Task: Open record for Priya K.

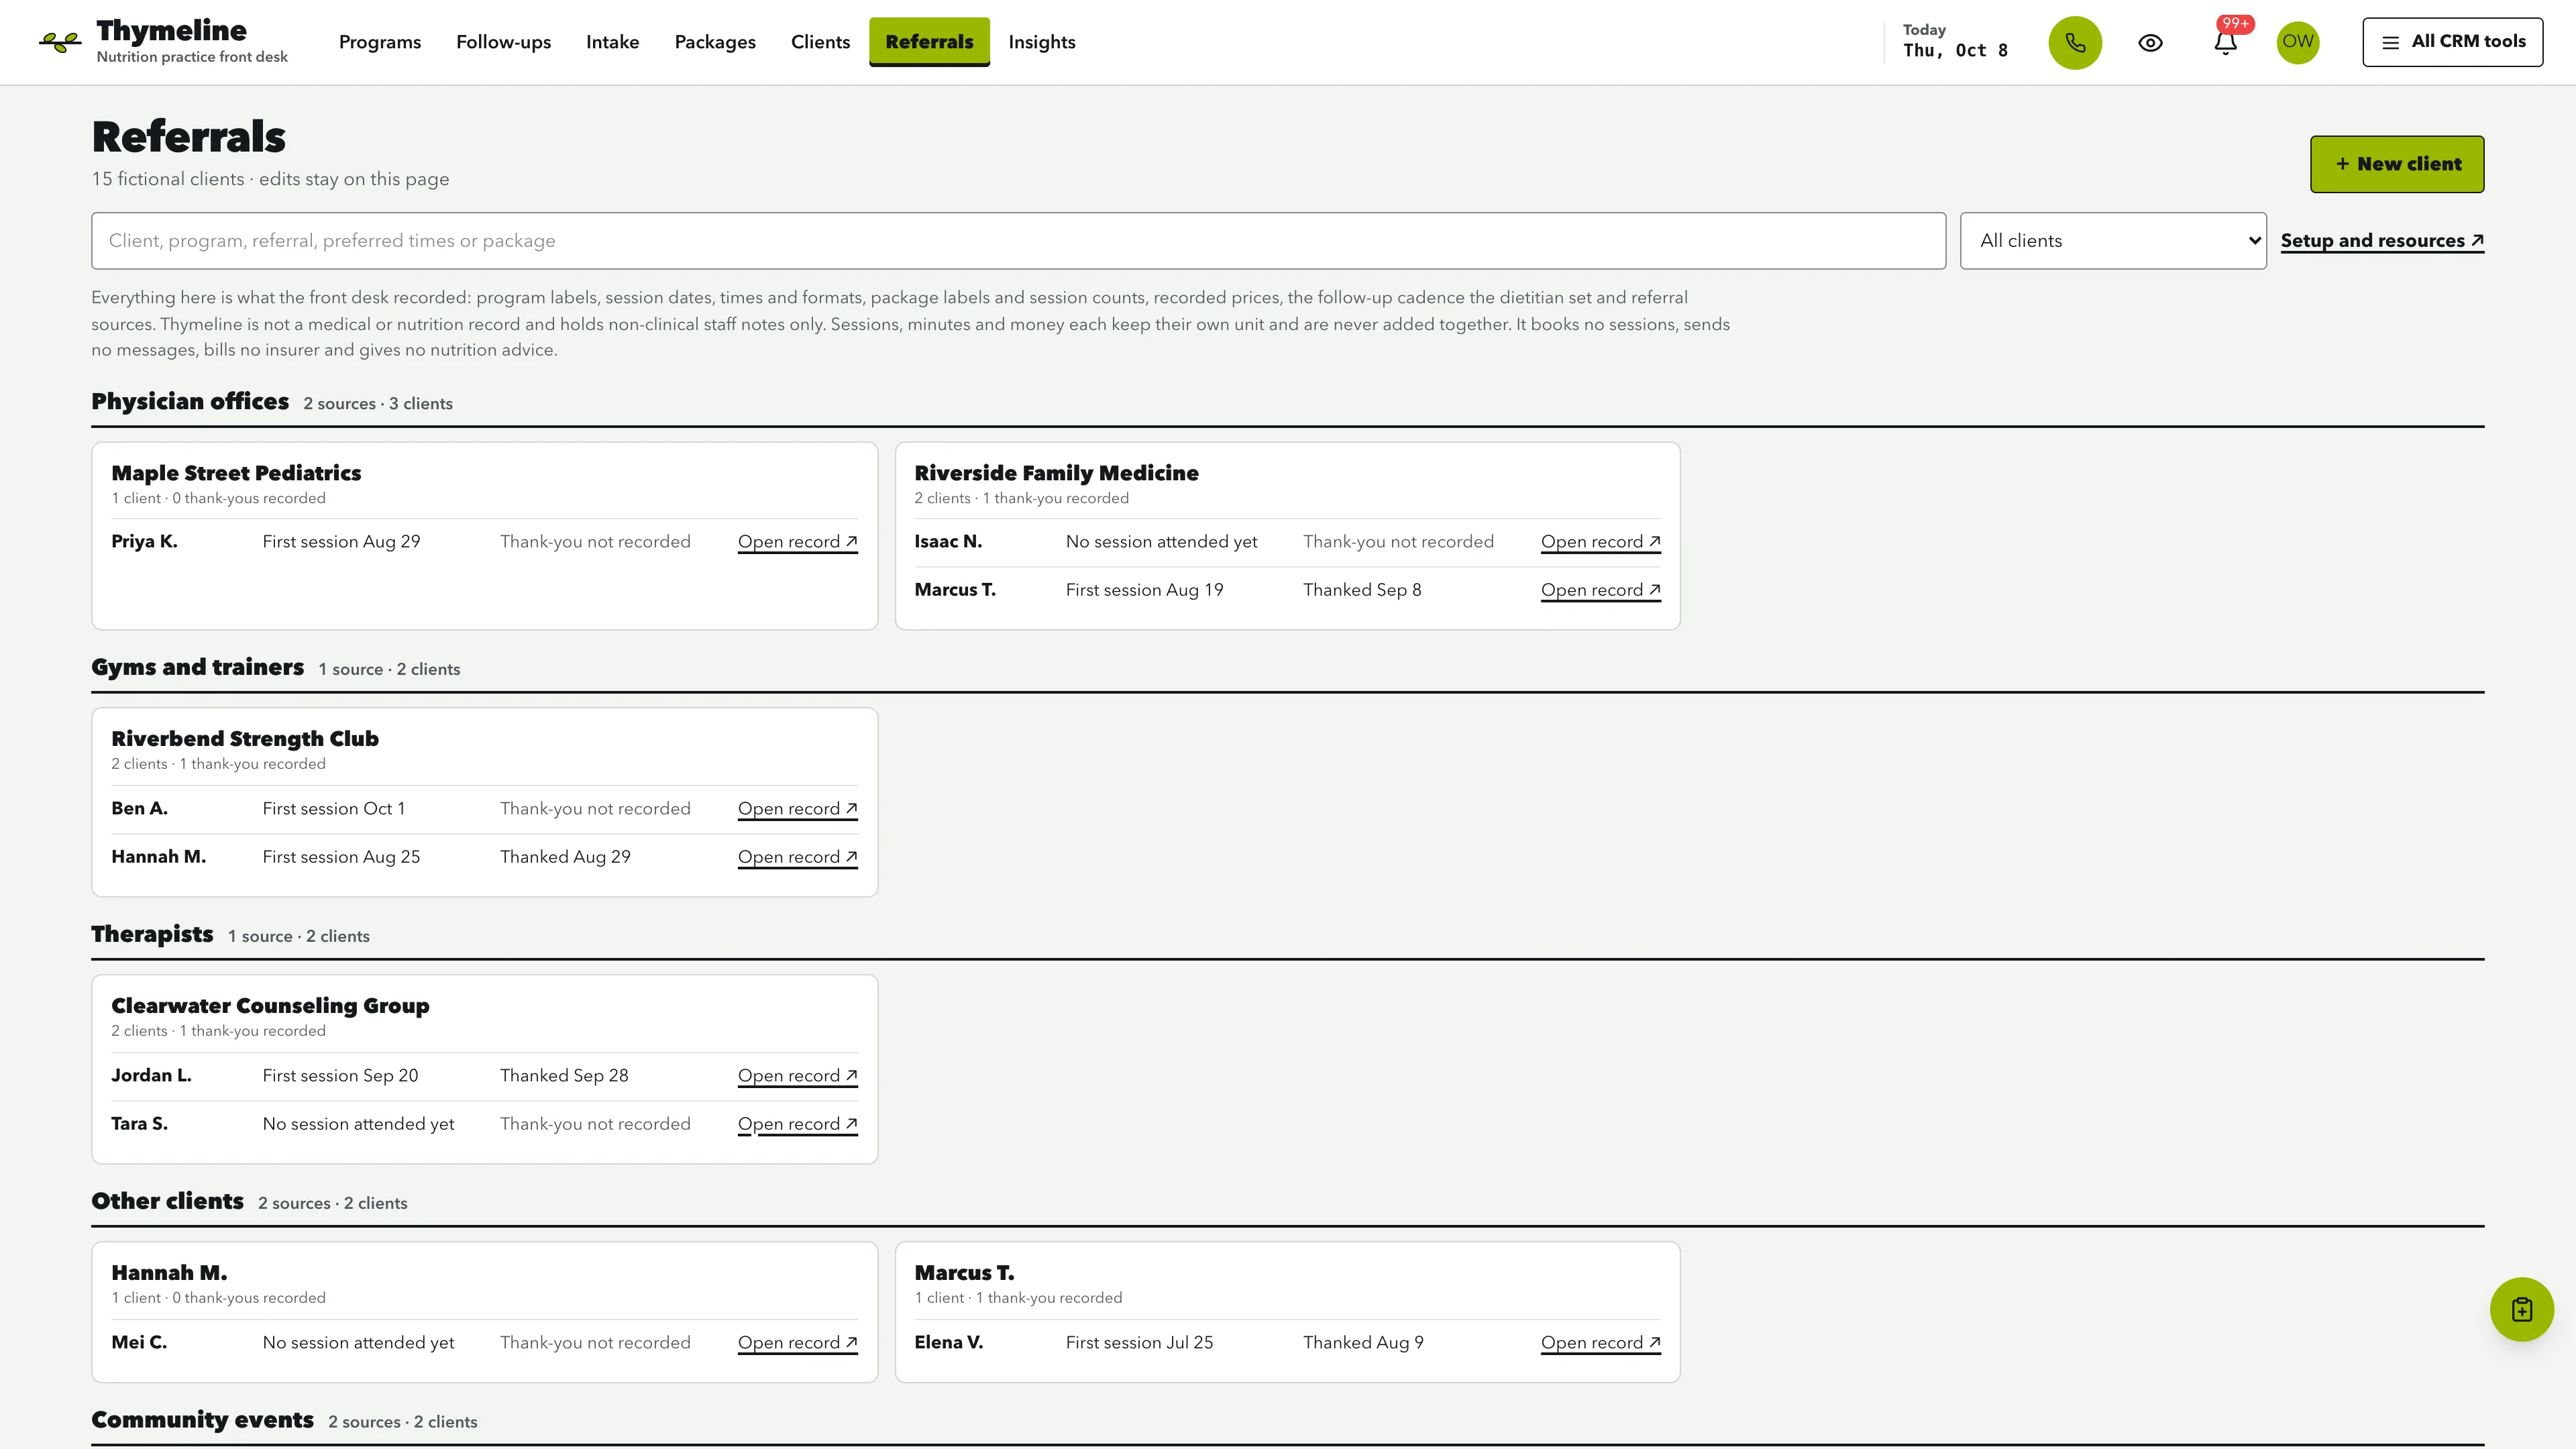Action: click(798, 542)
